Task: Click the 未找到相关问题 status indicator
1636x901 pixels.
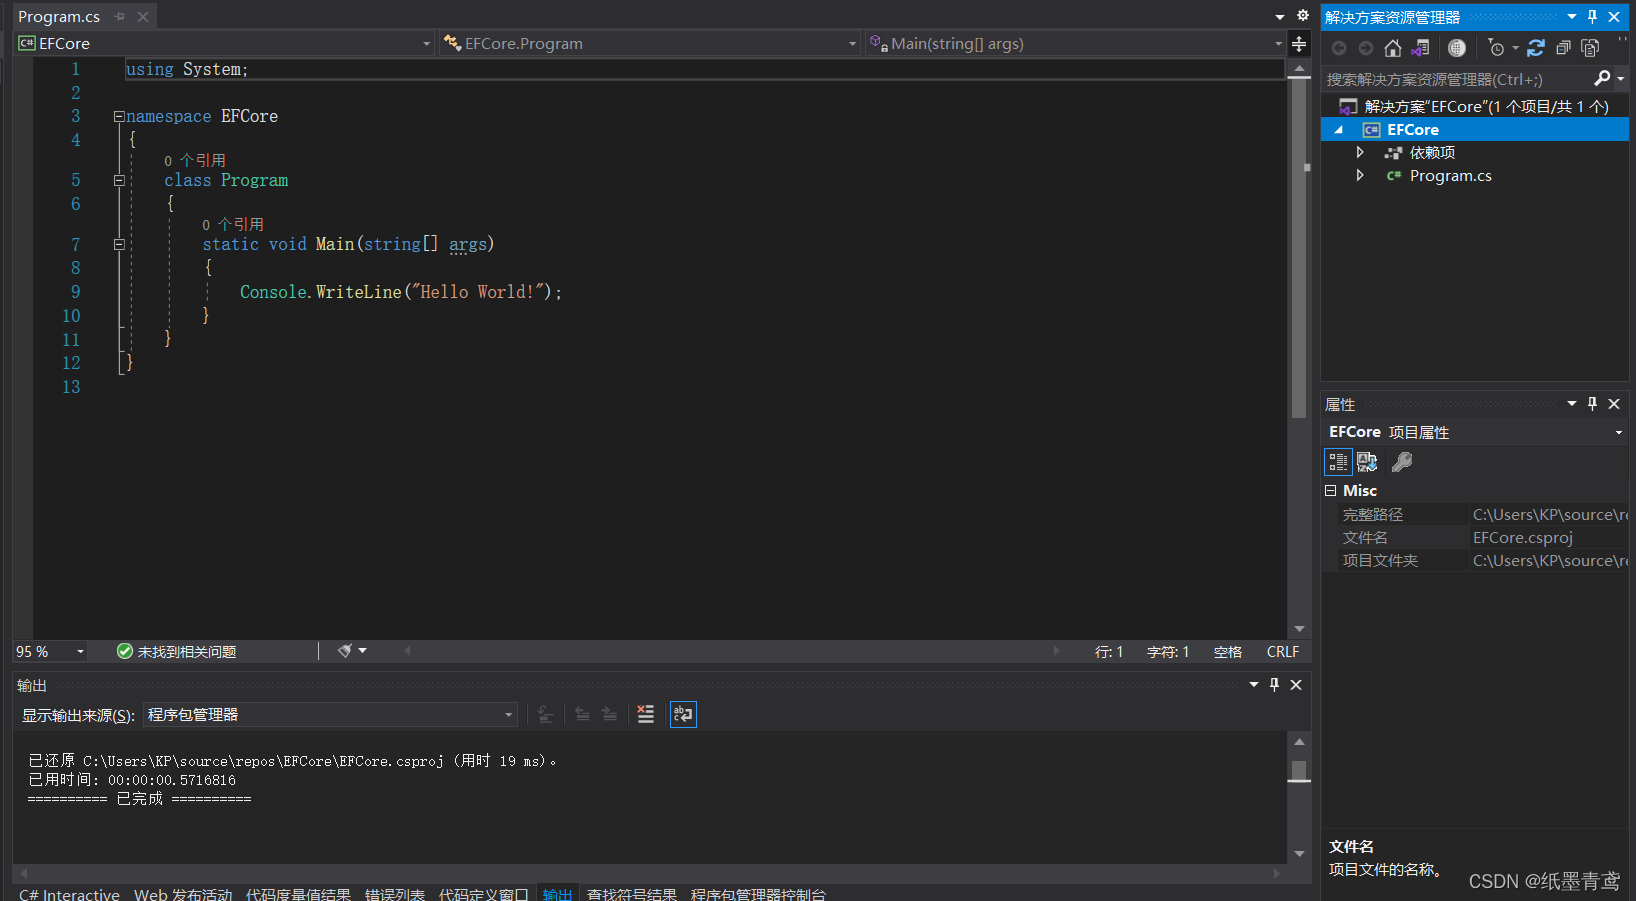Action: pos(177,651)
